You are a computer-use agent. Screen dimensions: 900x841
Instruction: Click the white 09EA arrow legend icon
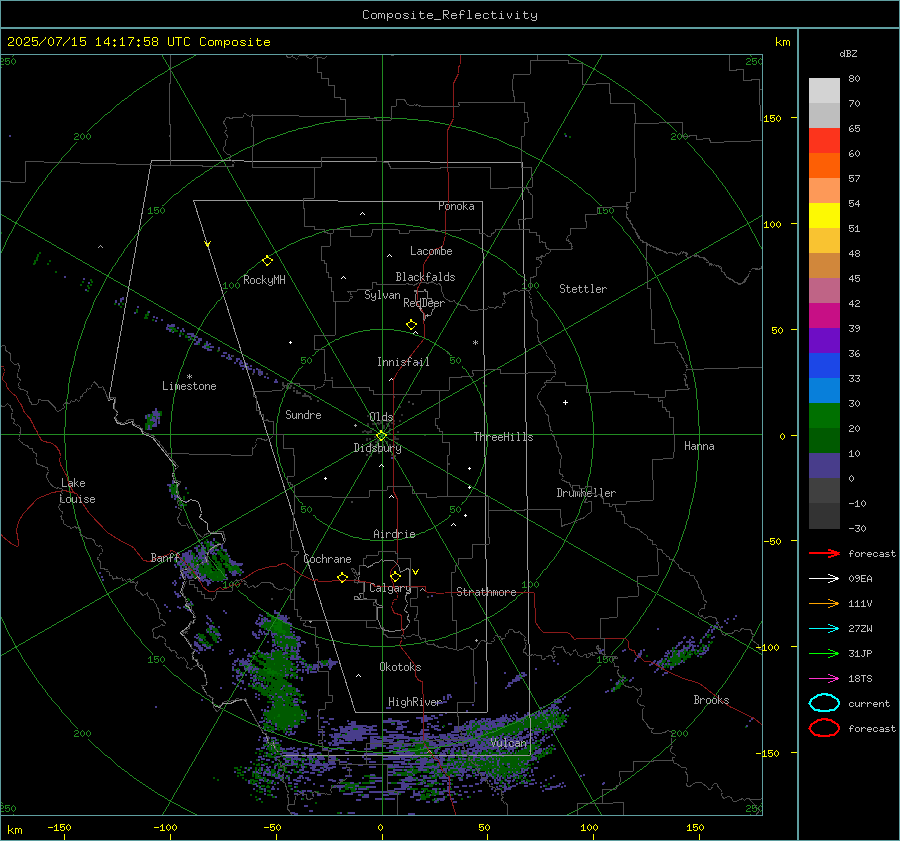824,578
